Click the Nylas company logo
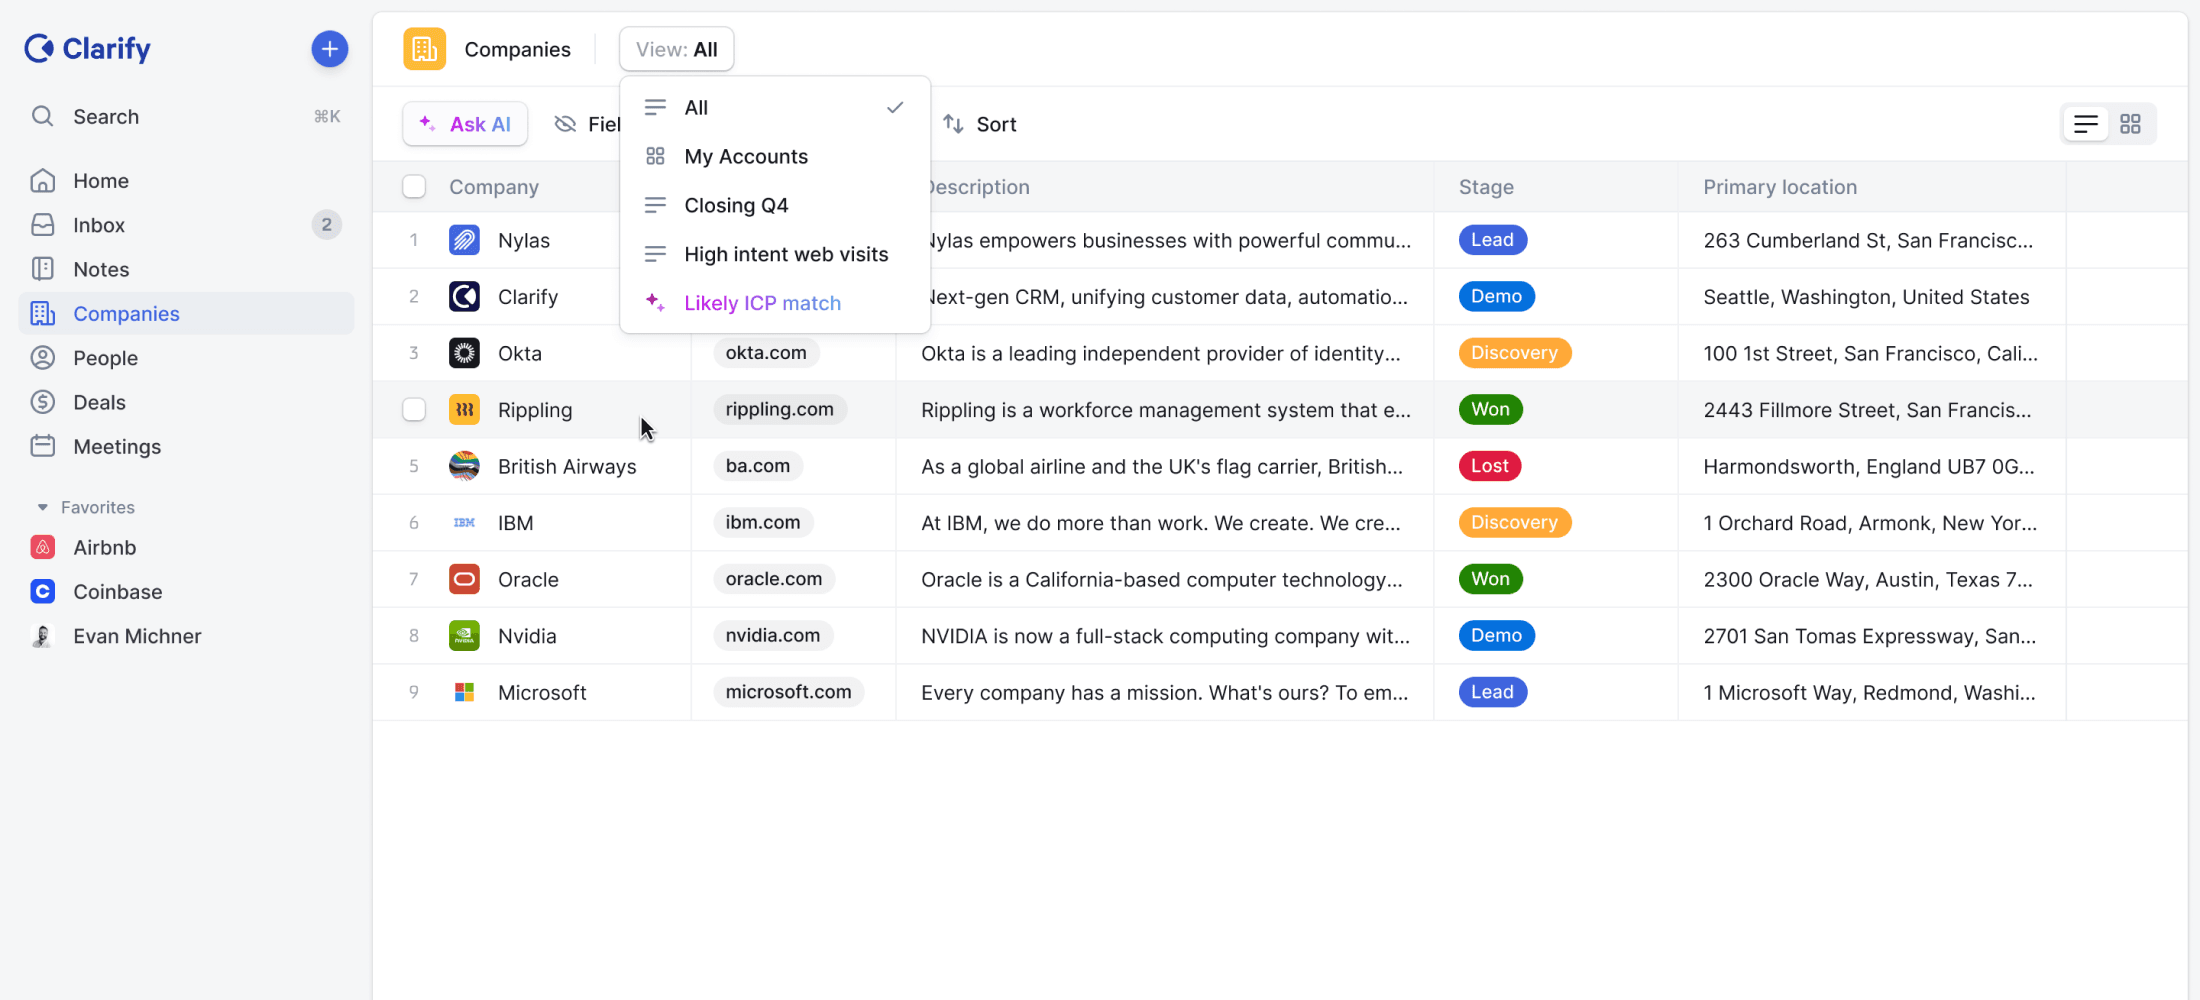The width and height of the screenshot is (2200, 1000). tap(464, 240)
